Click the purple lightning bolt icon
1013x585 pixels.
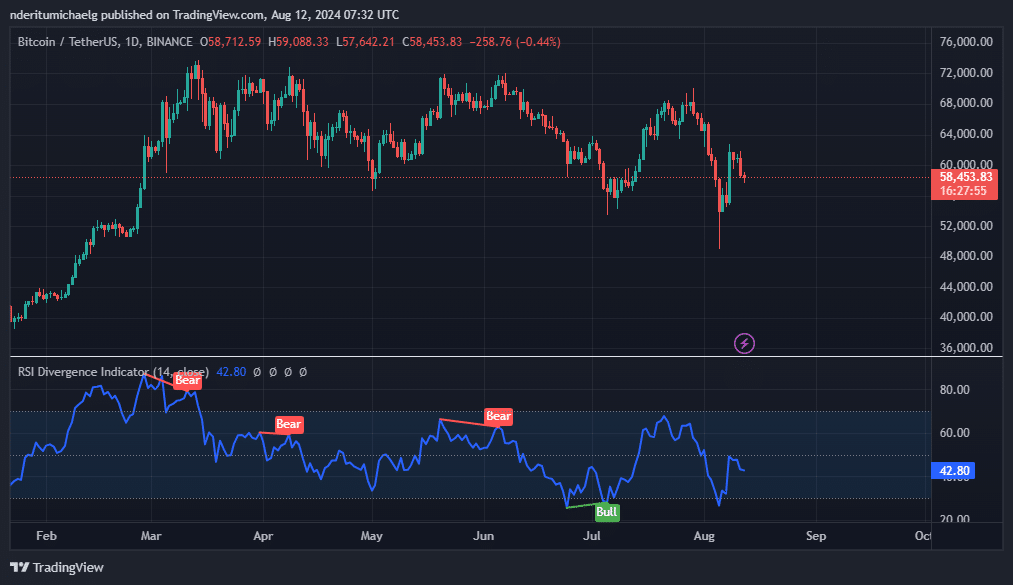744,344
